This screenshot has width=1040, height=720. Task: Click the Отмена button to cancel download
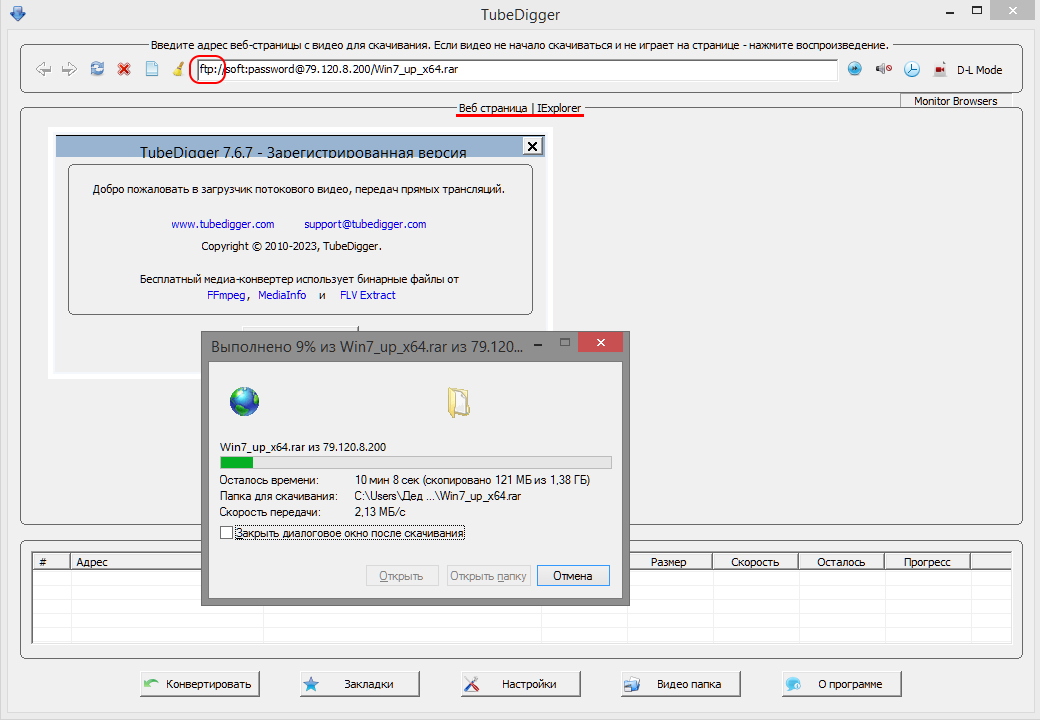pos(573,575)
